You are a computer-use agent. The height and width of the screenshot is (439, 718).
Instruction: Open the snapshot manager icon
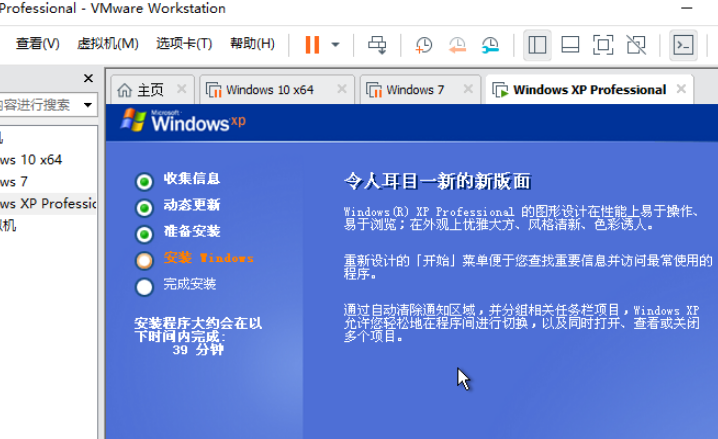pyautogui.click(x=490, y=45)
